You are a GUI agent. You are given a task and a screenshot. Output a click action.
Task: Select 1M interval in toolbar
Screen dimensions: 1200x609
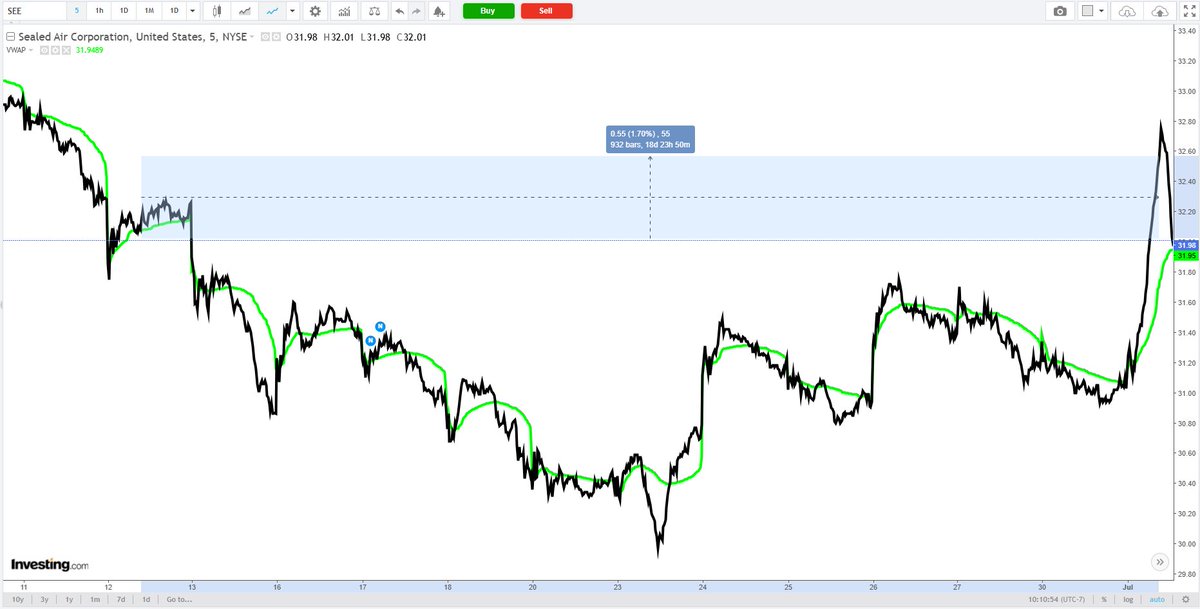pos(149,11)
